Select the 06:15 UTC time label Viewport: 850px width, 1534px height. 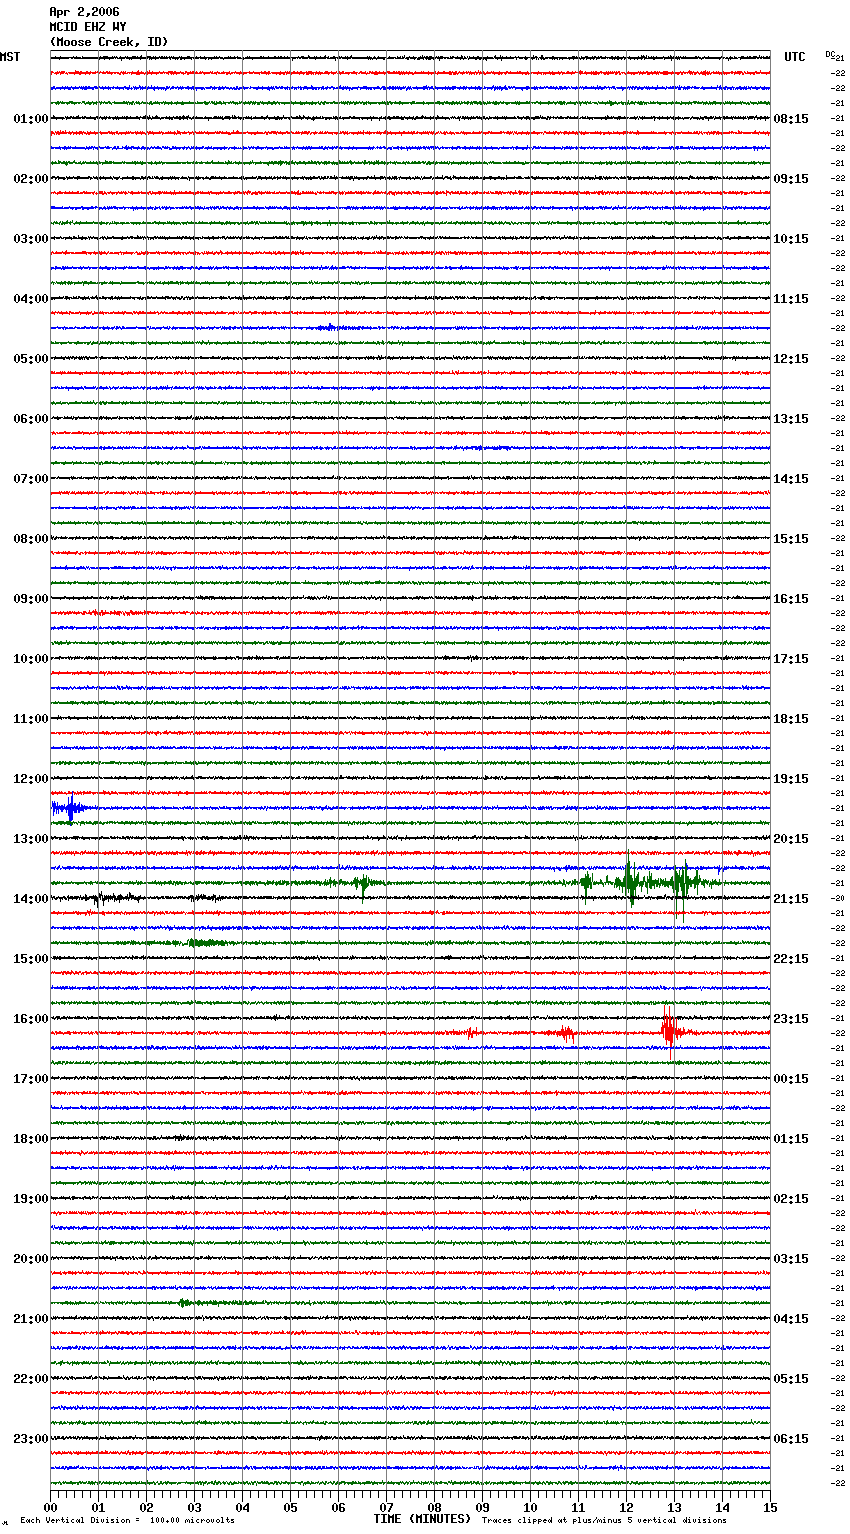tap(791, 1439)
